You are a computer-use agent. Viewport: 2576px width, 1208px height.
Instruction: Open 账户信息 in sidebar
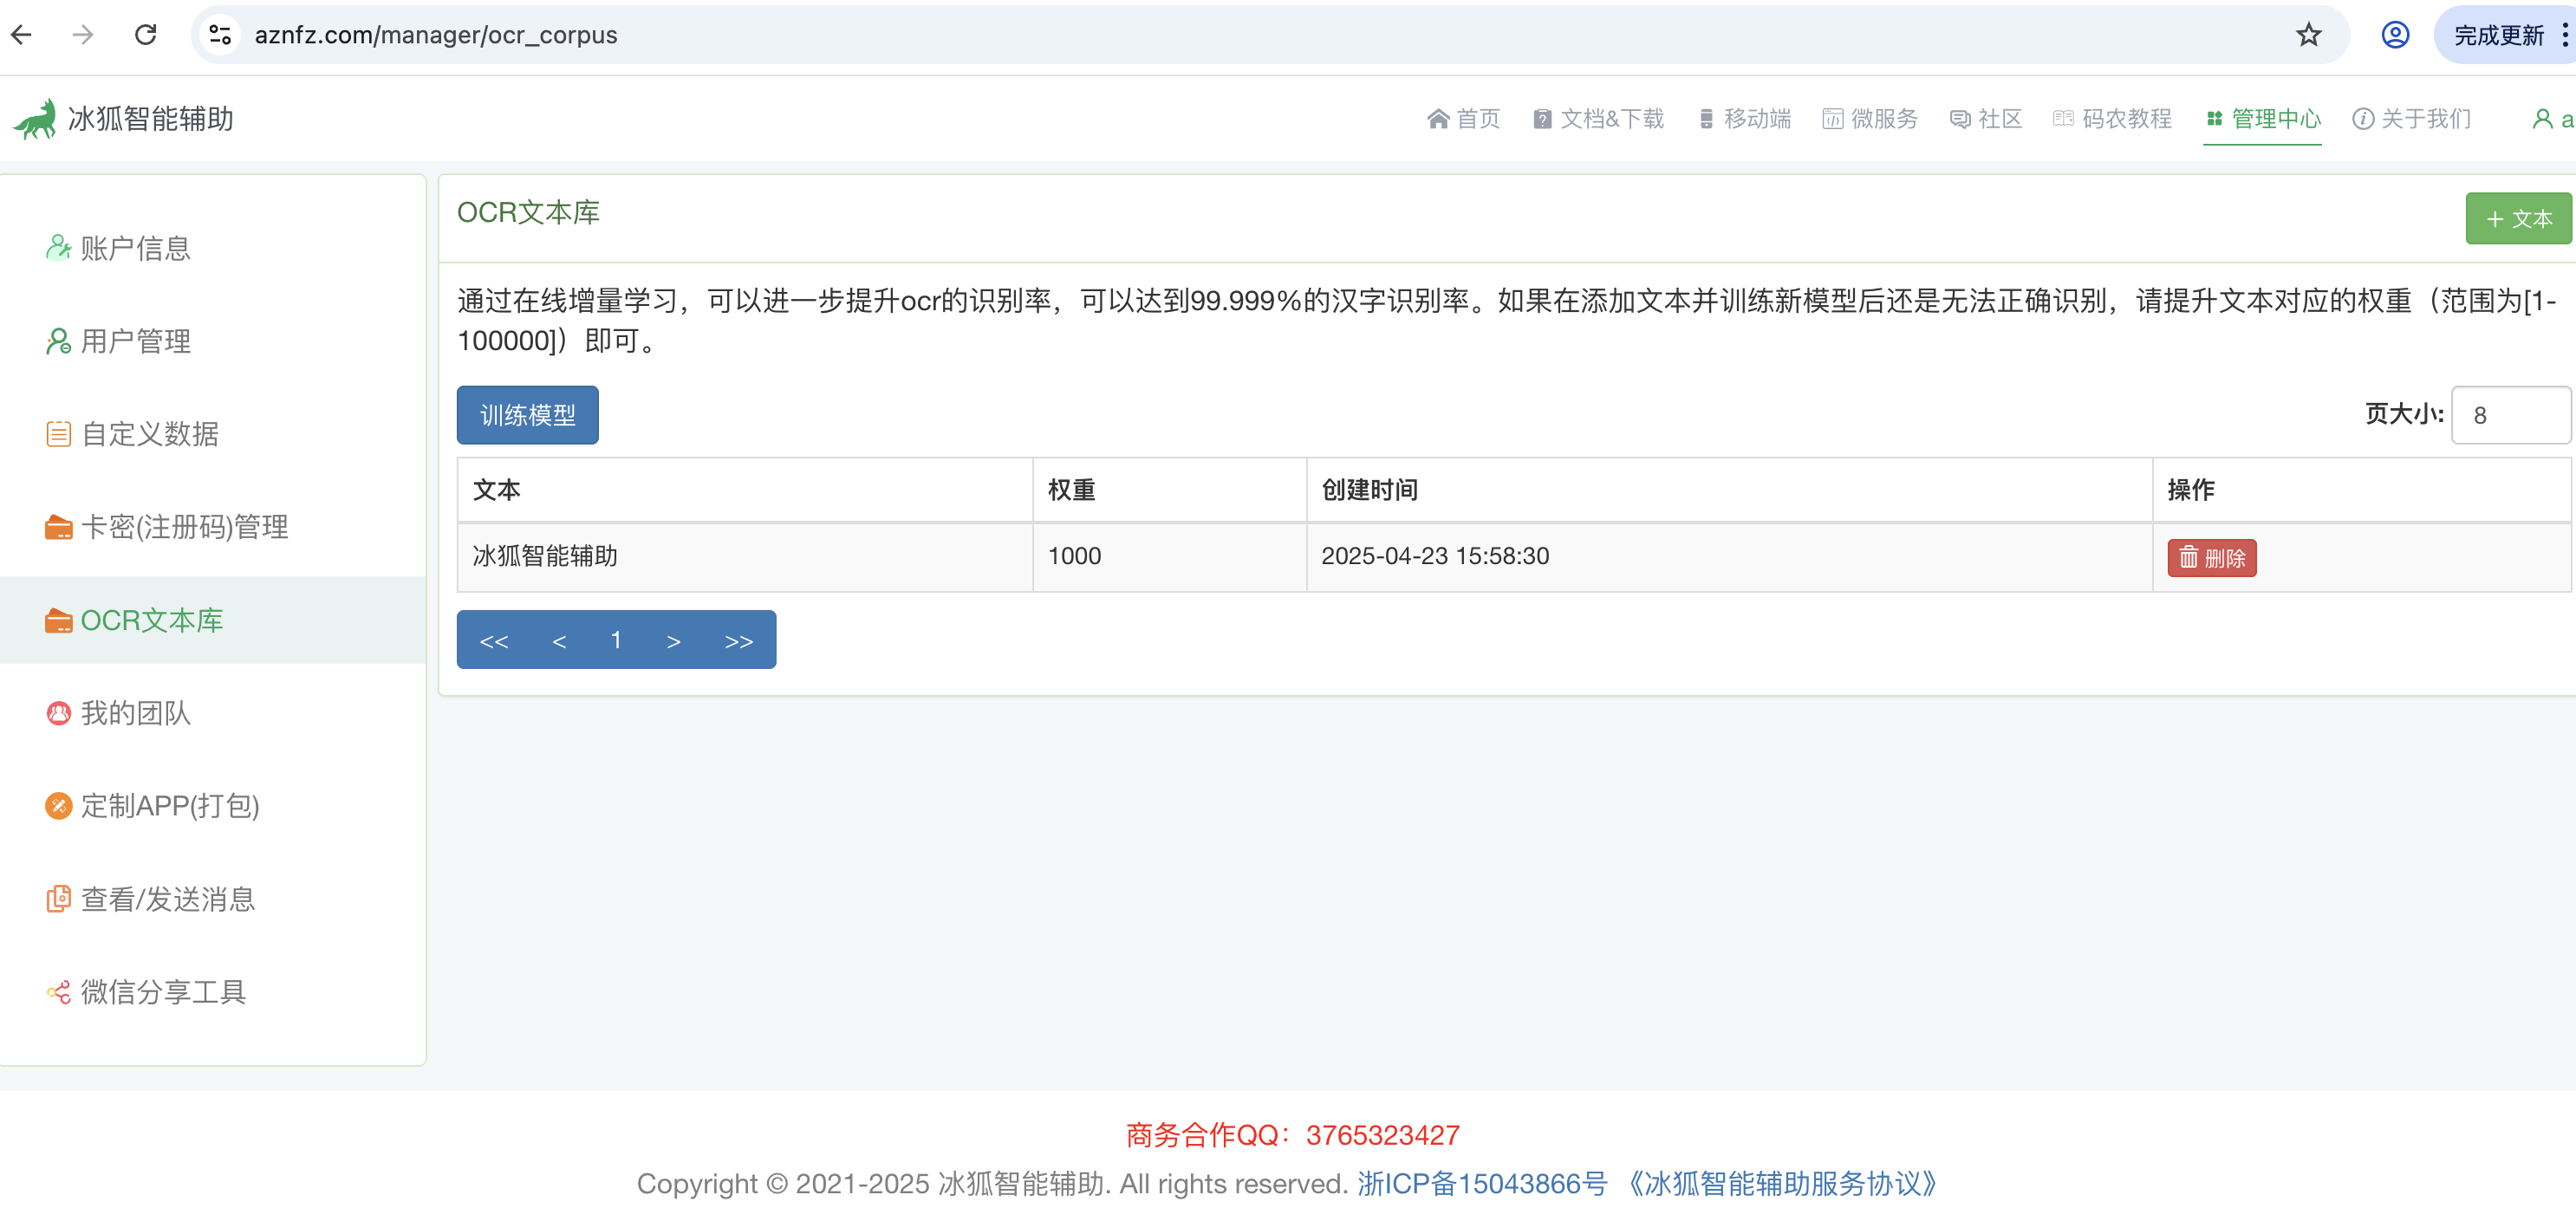tap(135, 248)
